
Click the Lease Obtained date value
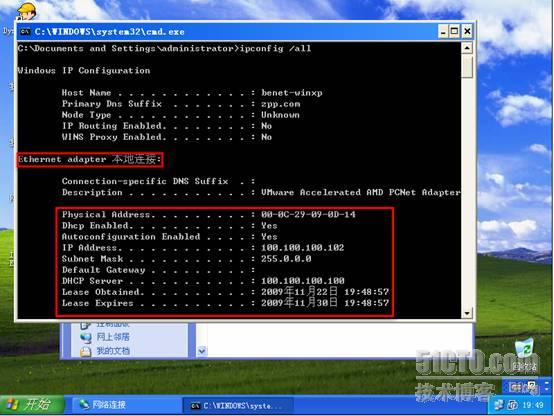pyautogui.click(x=325, y=292)
